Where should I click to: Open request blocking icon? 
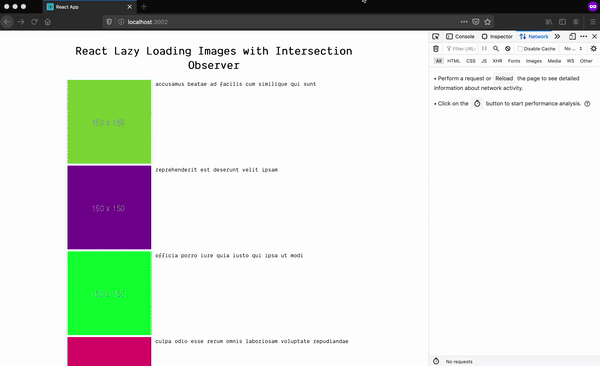(508, 49)
